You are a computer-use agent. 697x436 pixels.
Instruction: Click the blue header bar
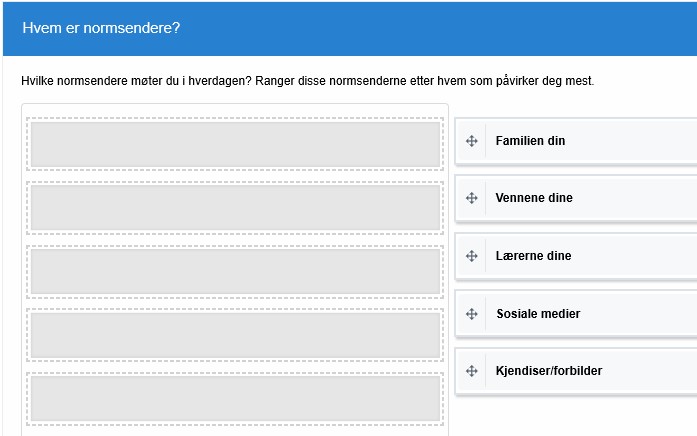pos(350,29)
